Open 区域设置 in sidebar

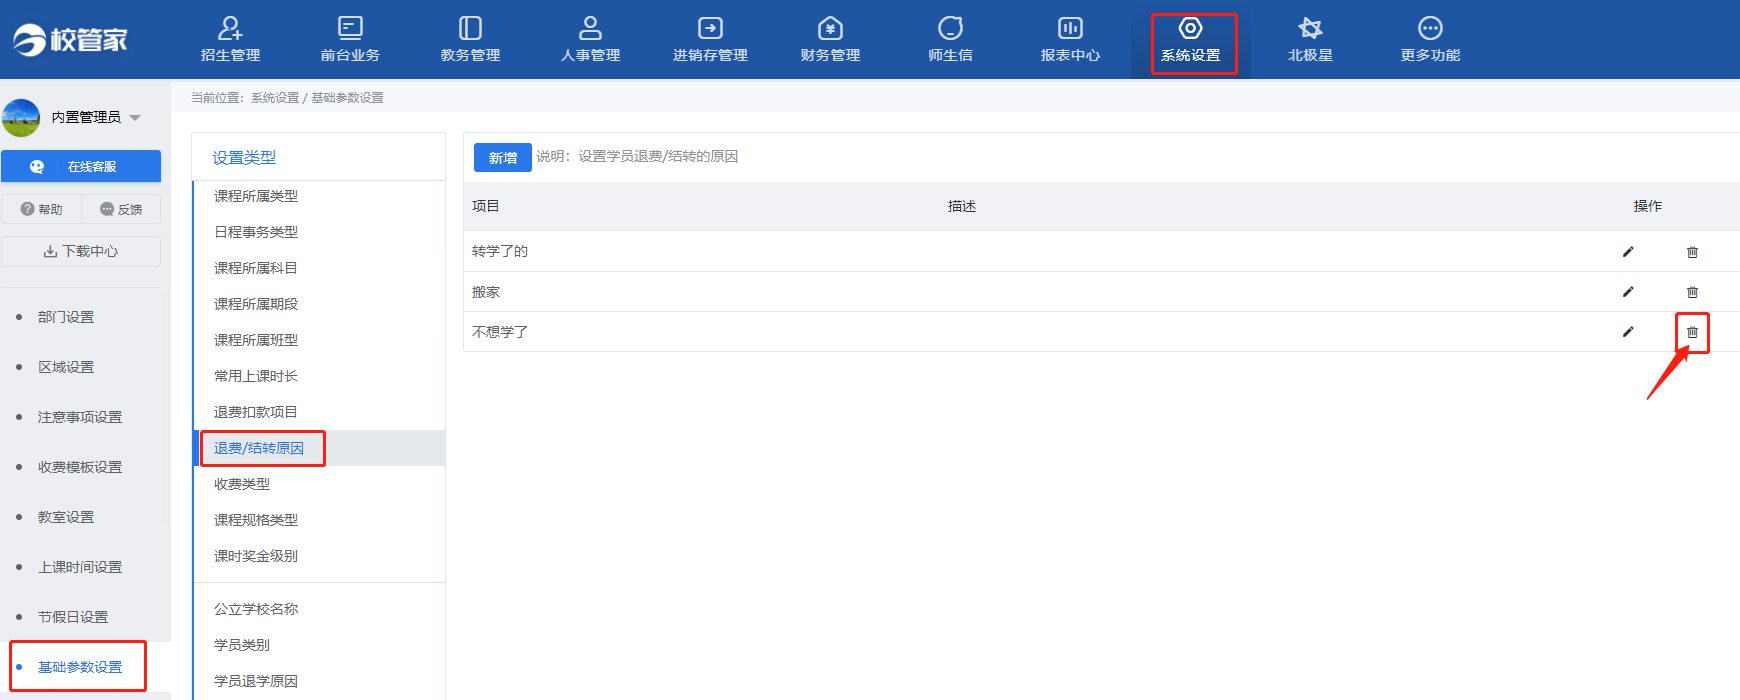[x=66, y=367]
